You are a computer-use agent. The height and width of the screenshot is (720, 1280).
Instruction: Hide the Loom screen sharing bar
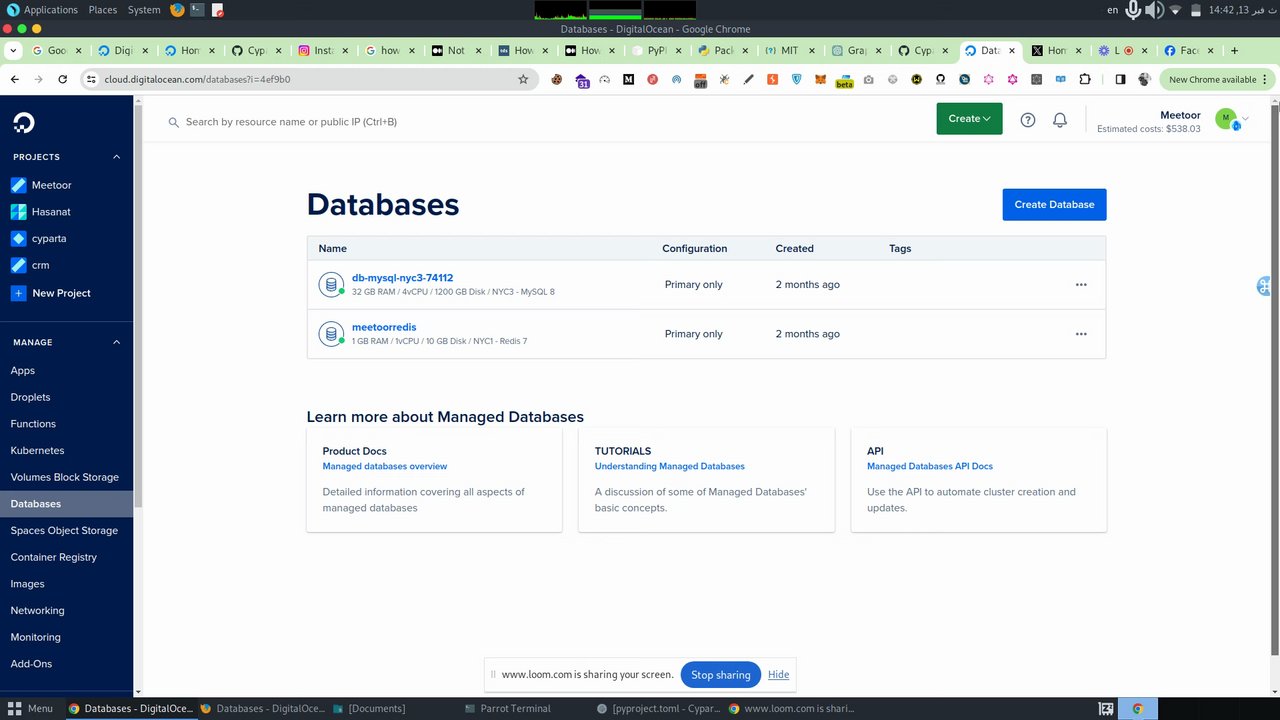(779, 675)
